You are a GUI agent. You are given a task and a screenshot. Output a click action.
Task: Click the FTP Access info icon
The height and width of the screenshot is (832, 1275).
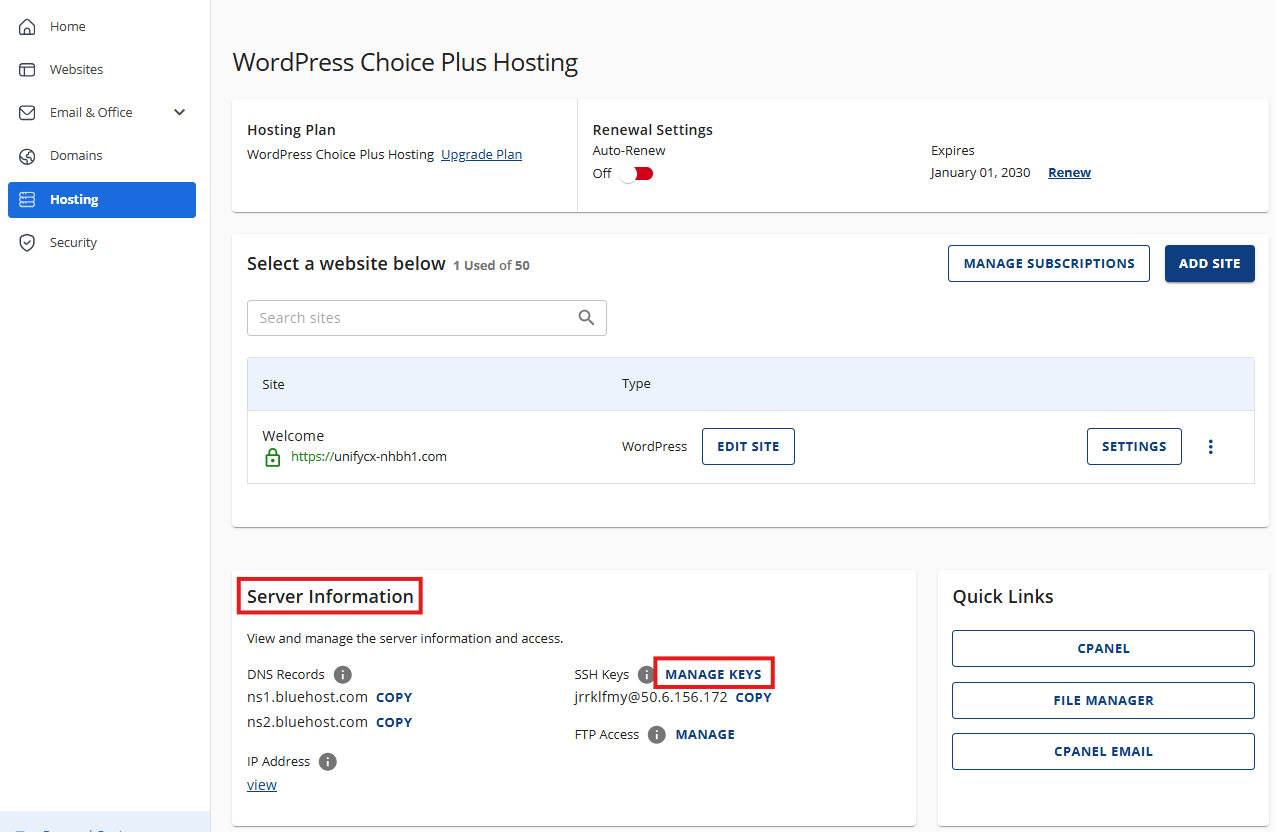point(657,734)
